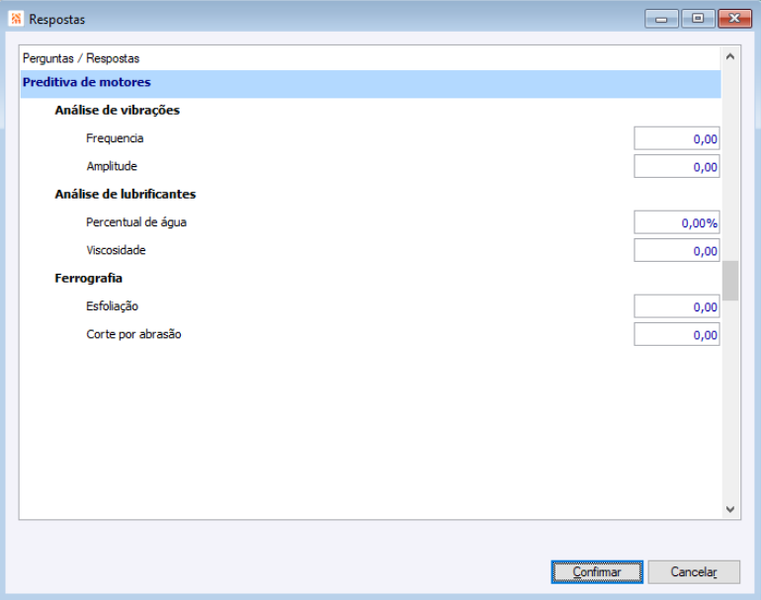761x600 pixels.
Task: Focus the Frequencia value field
Action: (677, 139)
